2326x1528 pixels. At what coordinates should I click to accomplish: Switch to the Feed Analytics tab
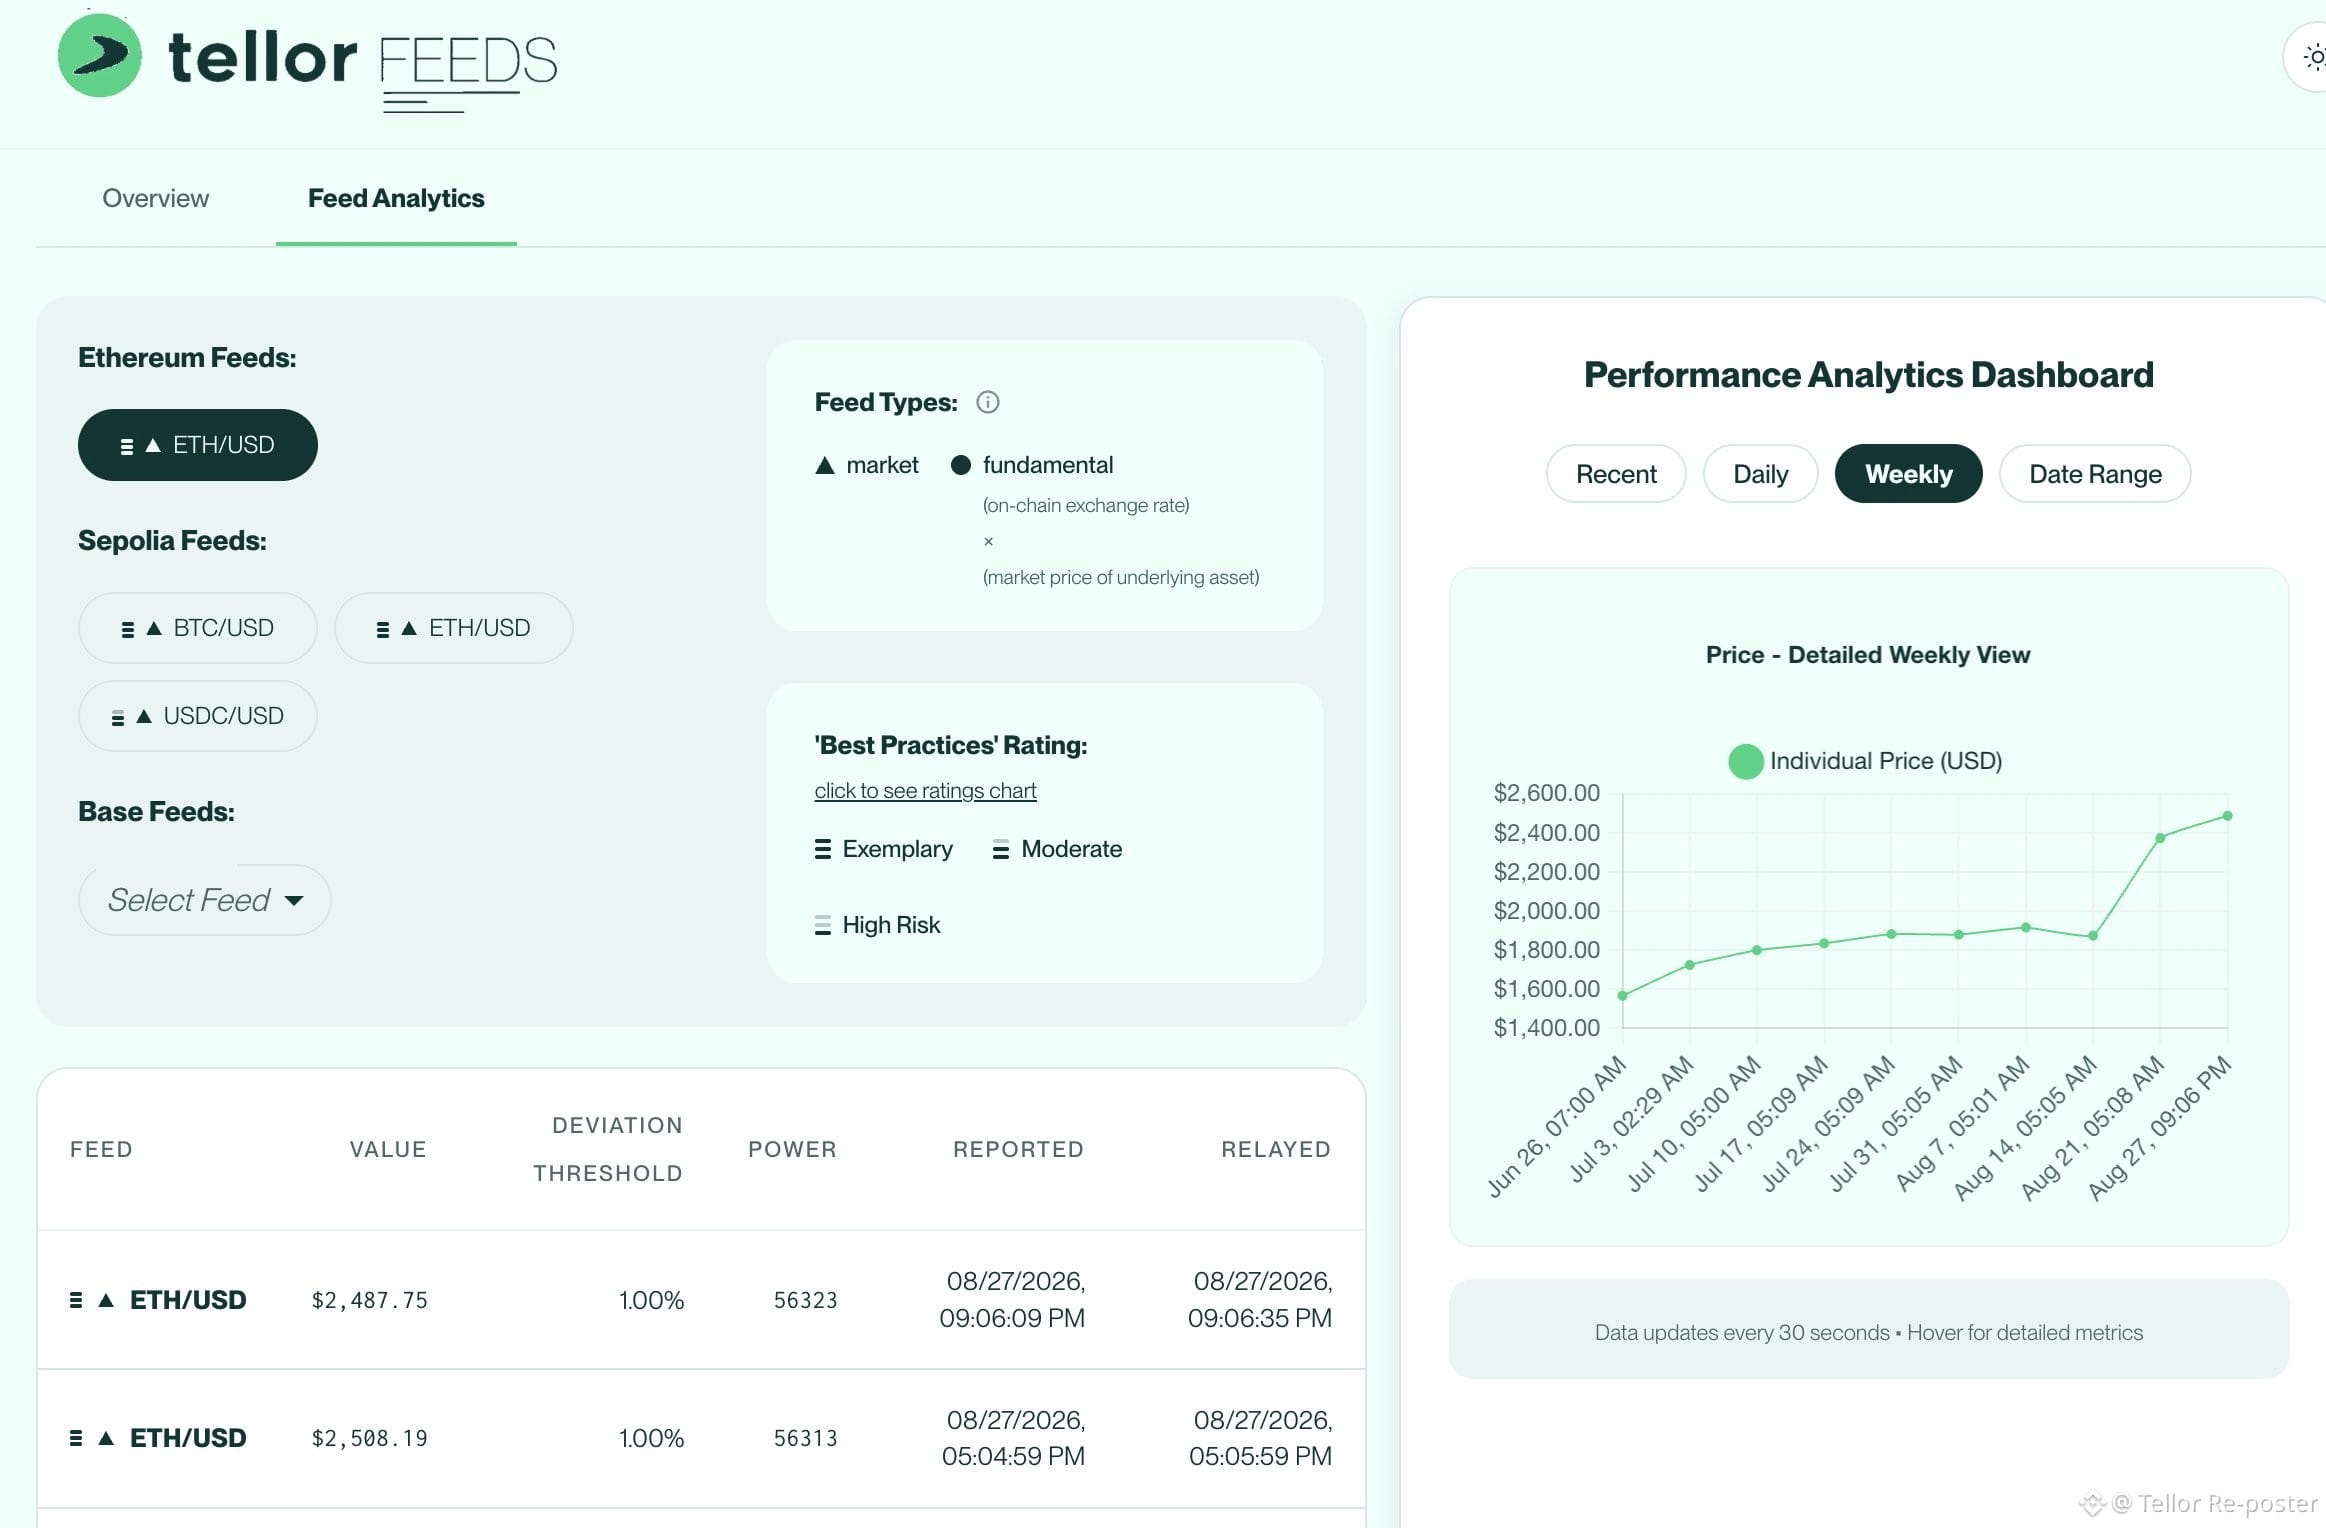point(396,198)
